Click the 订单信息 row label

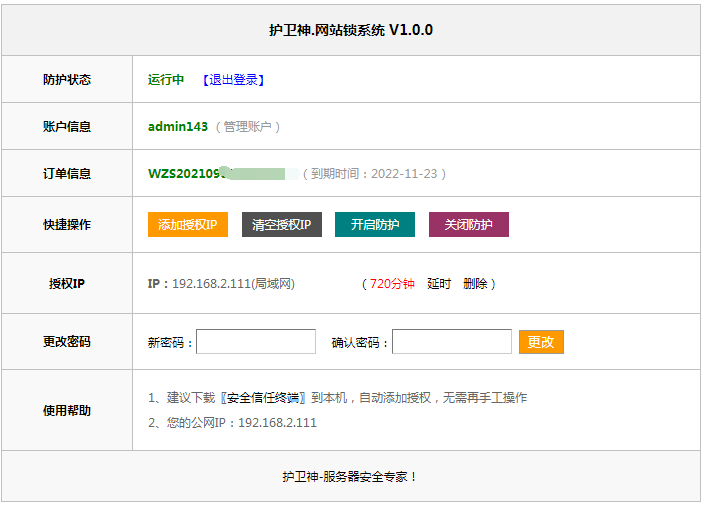[x=67, y=174]
